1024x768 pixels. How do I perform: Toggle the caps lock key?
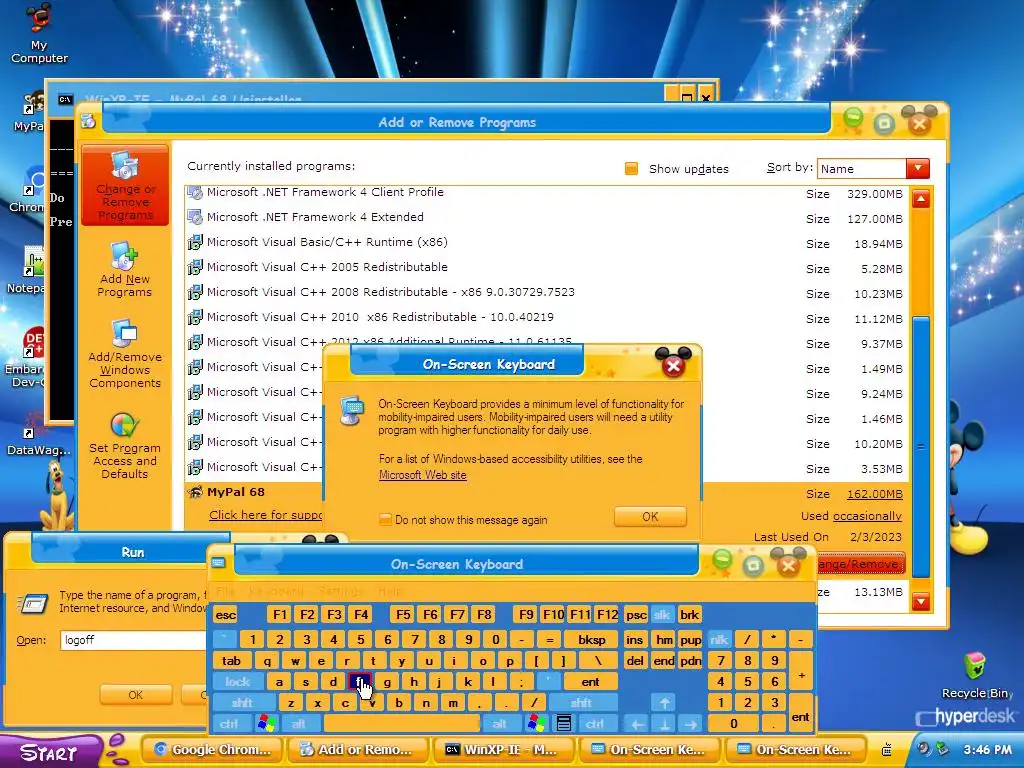(238, 682)
